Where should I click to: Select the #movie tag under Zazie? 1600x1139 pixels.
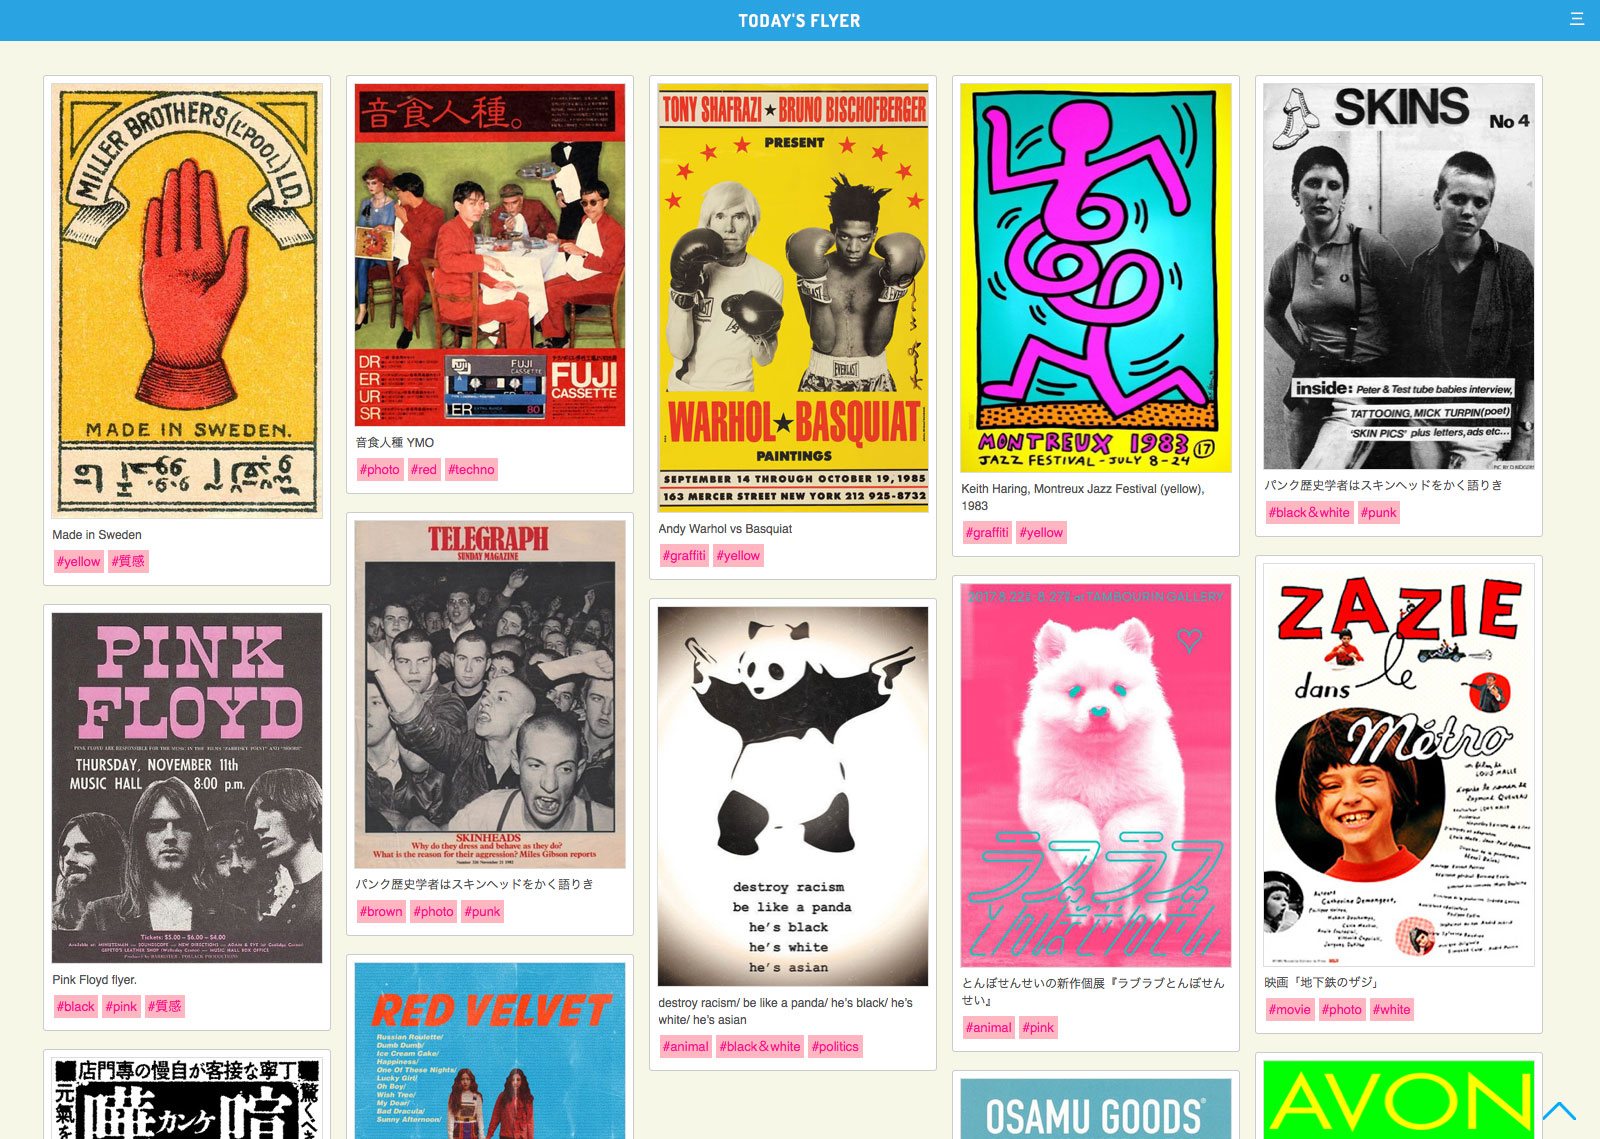[x=1289, y=1009]
